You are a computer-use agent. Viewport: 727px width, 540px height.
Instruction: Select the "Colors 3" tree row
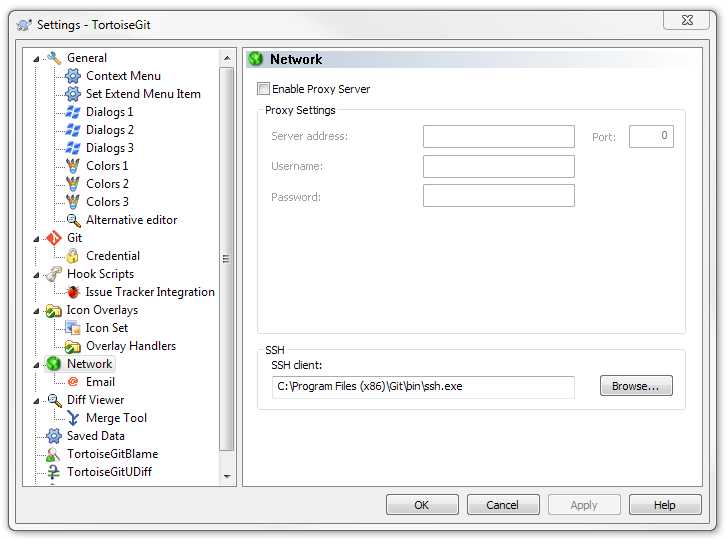pyautogui.click(x=107, y=202)
